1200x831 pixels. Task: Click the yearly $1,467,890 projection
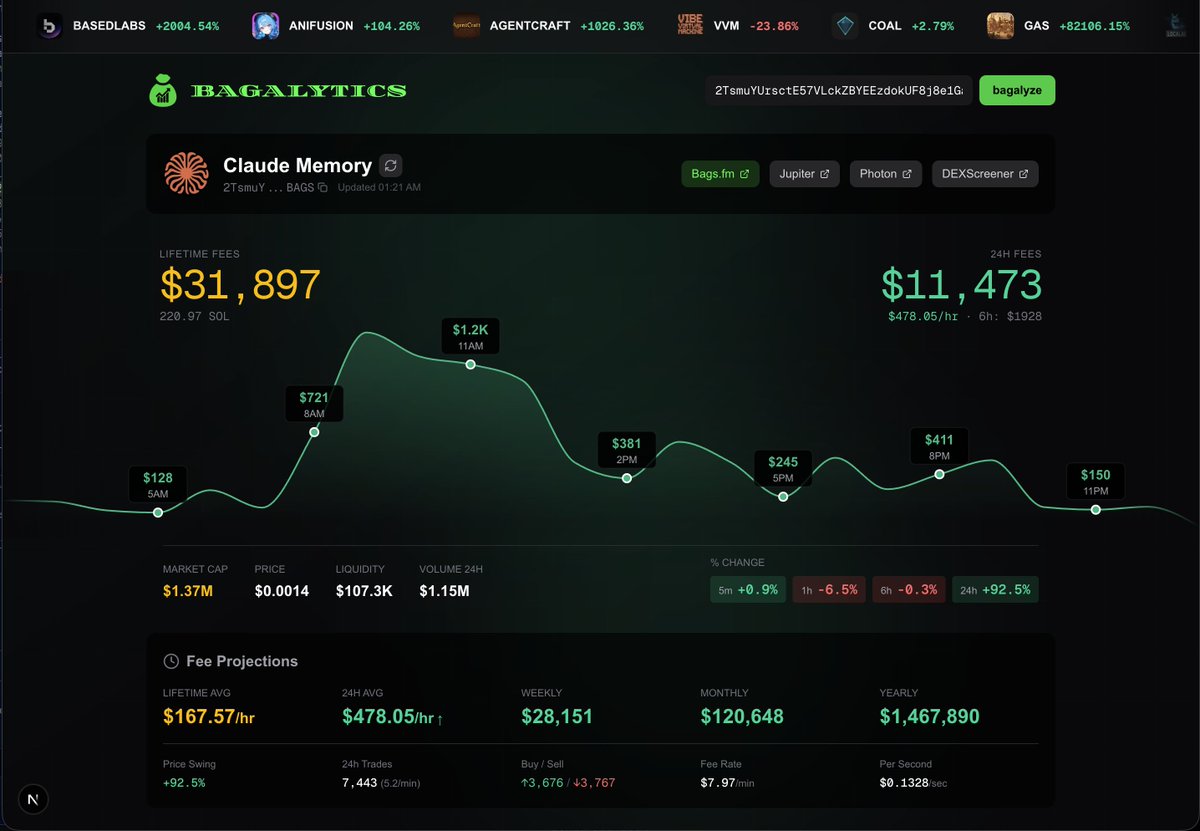930,717
